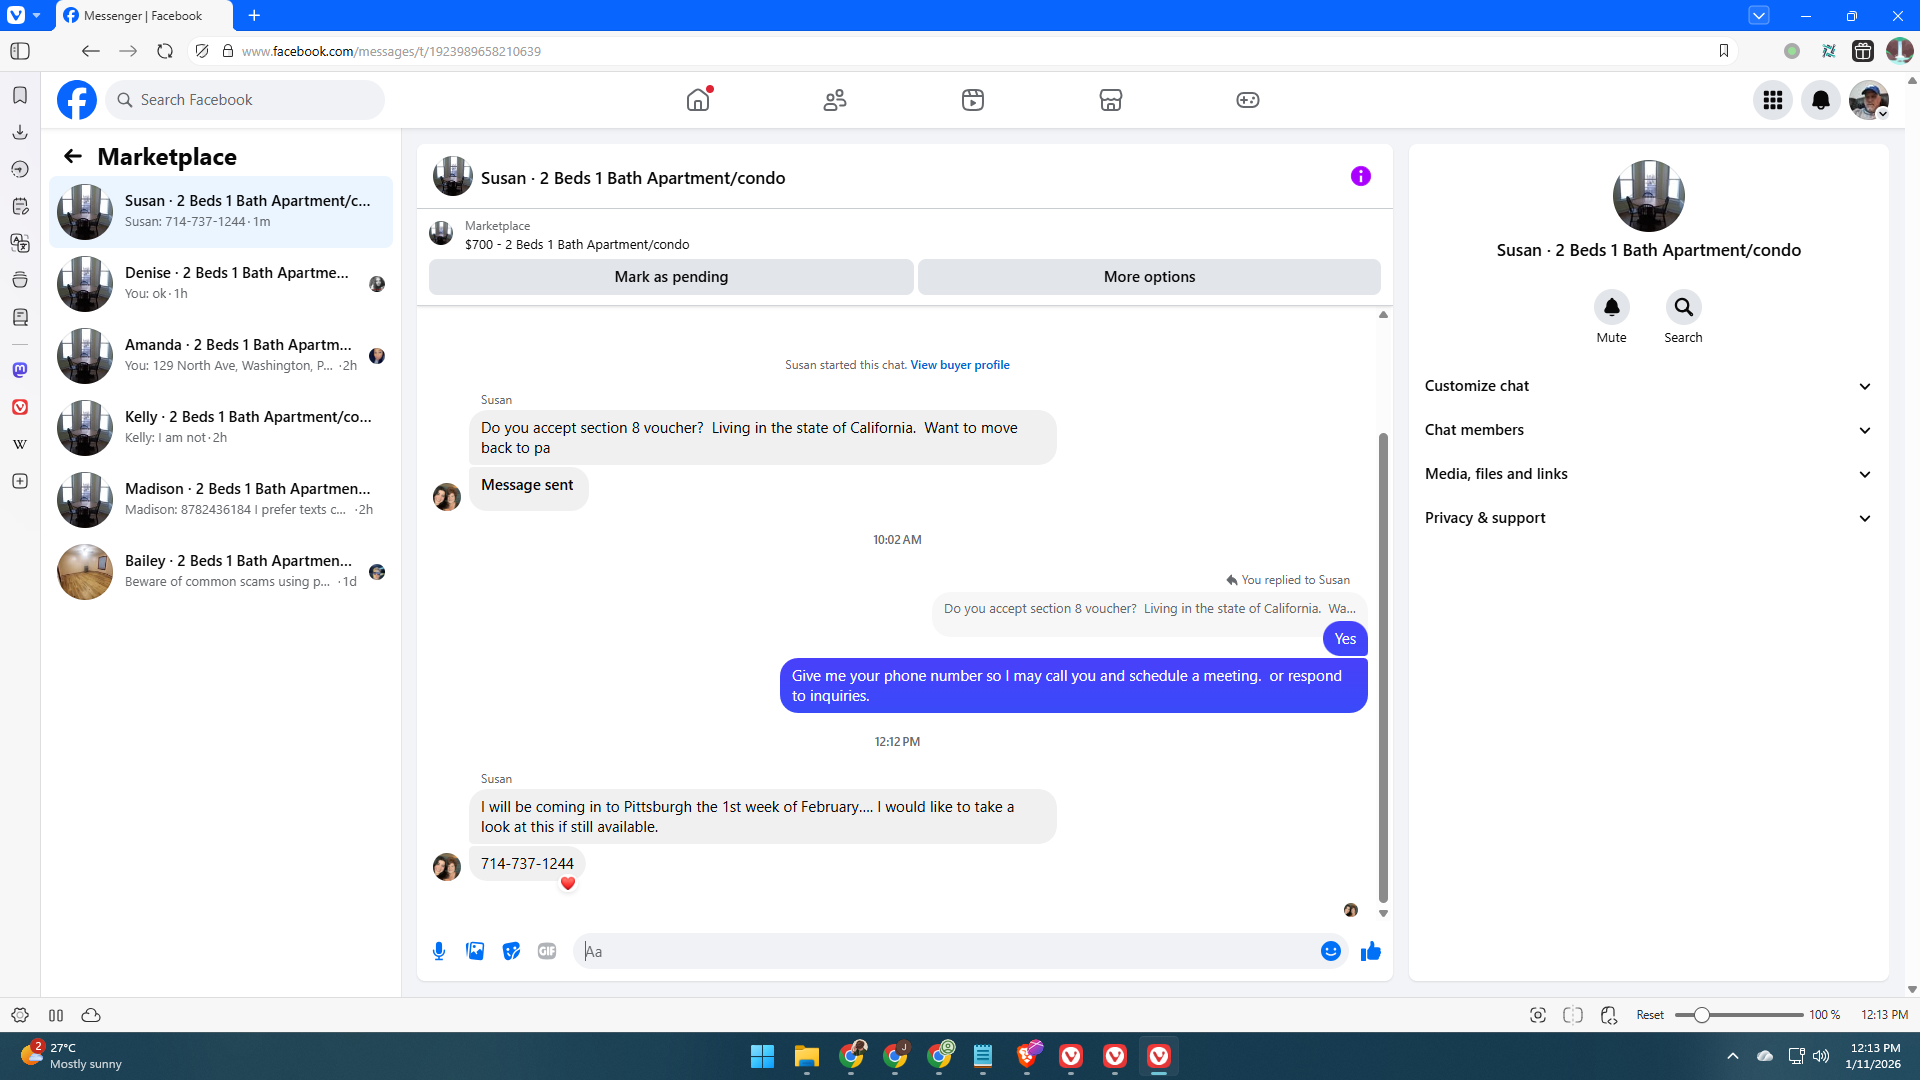Open the Denise conversation
The image size is (1920, 1080).
pos(221,284)
